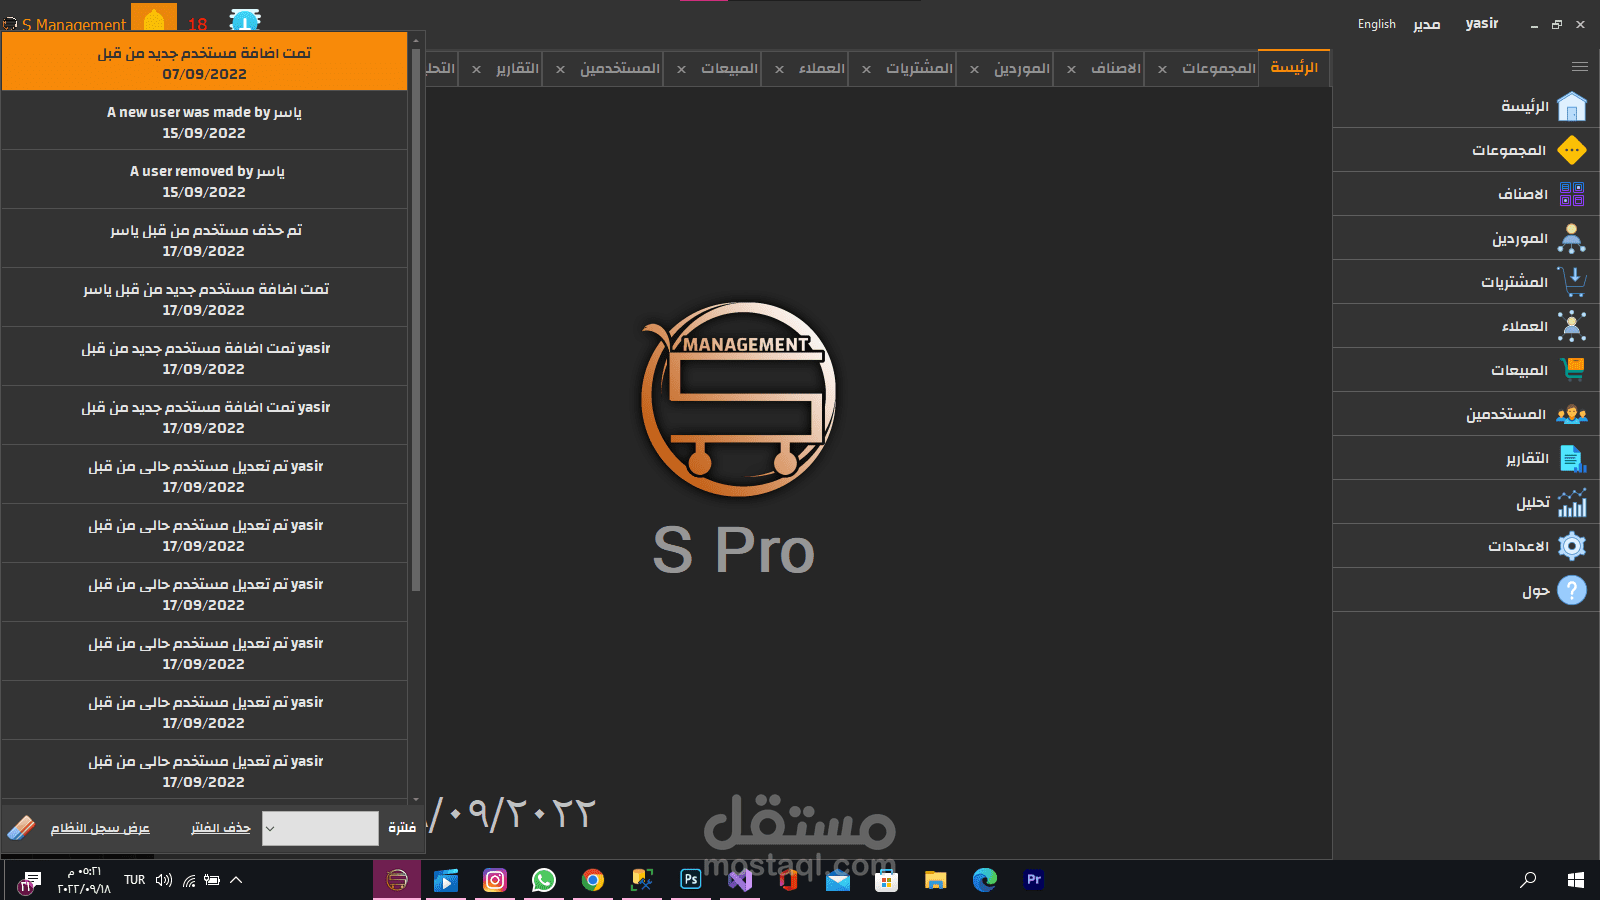Close the الموردين tab
The height and width of the screenshot is (900, 1600).
[974, 69]
